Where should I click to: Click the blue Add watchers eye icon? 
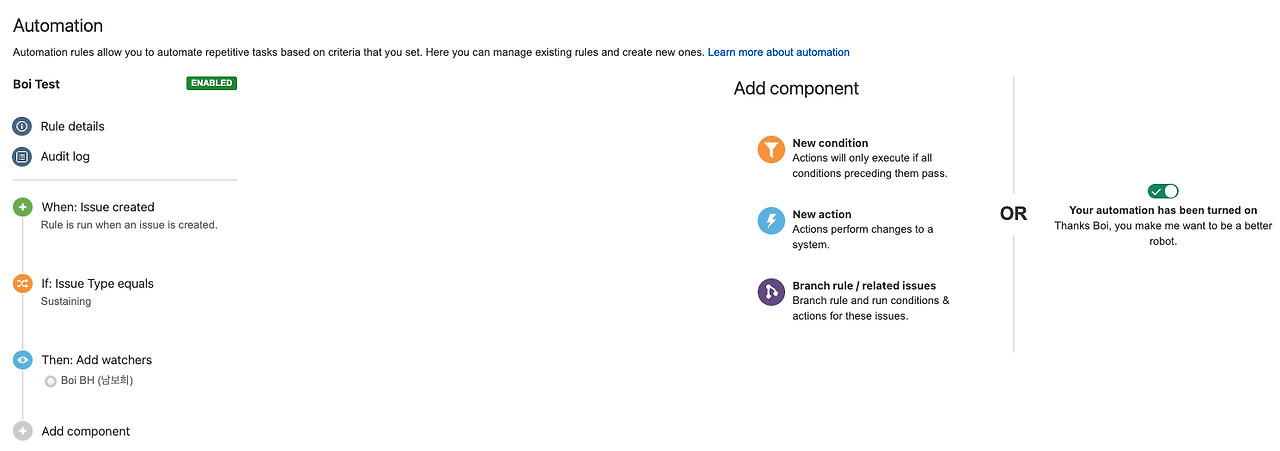pos(22,360)
